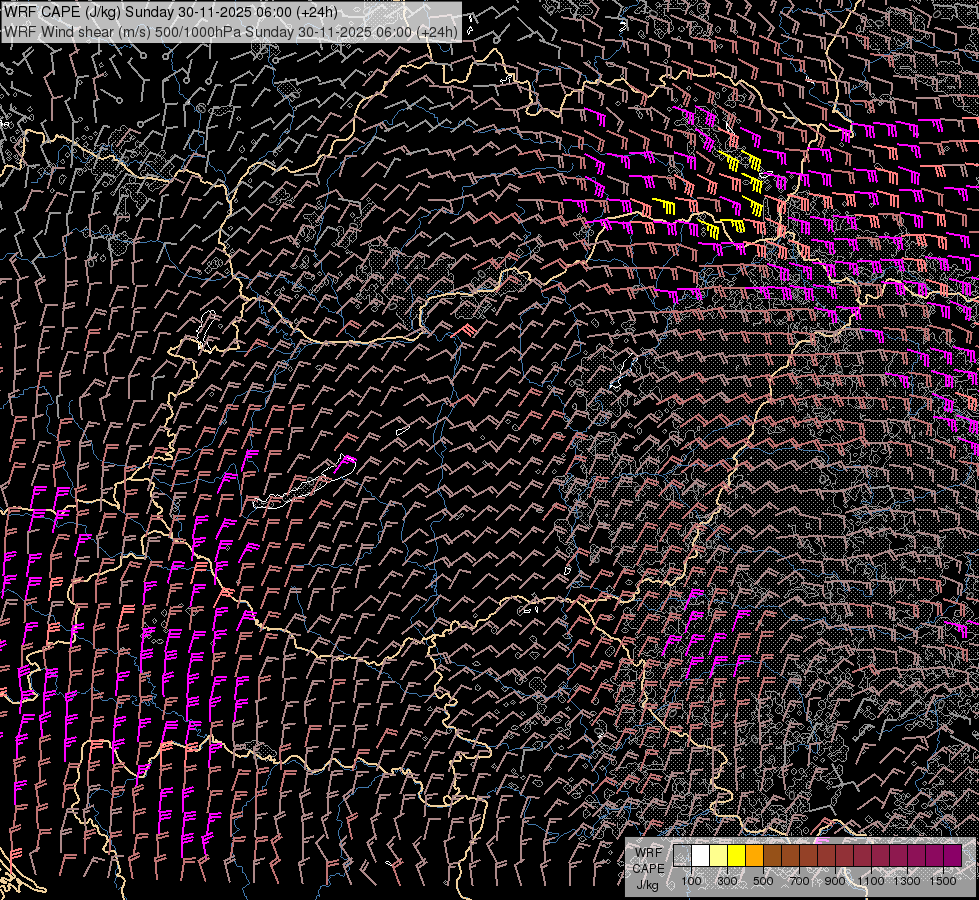The height and width of the screenshot is (900, 979).
Task: Click the orange CAPE legend swatch
Action: (754, 856)
